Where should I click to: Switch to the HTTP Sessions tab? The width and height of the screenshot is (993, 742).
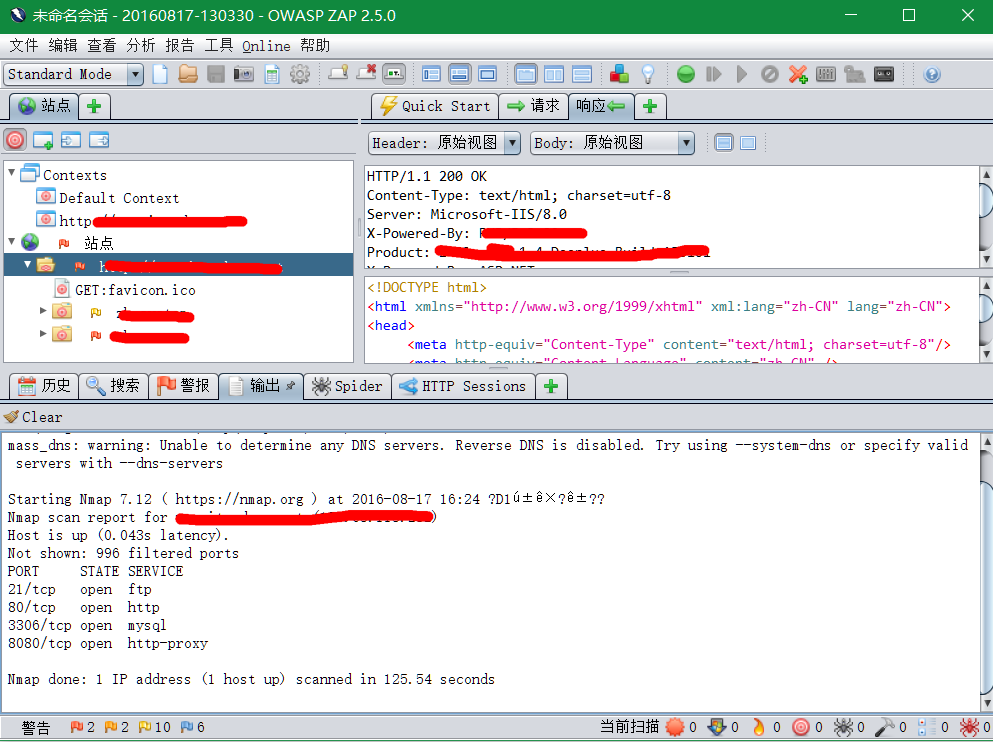[463, 386]
